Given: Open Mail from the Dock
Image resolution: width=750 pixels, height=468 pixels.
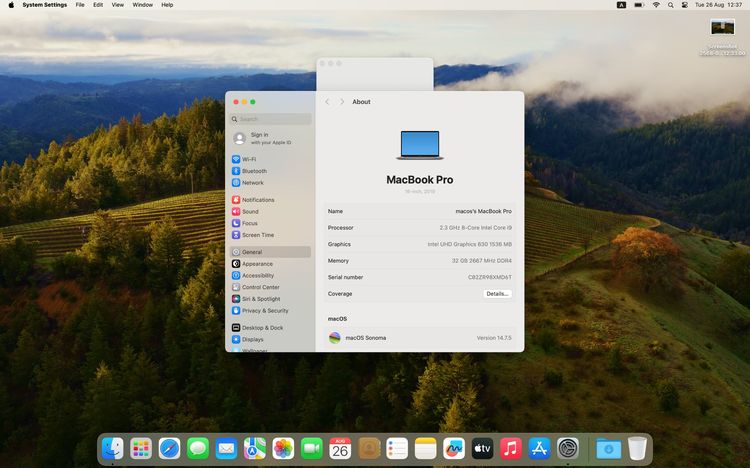Looking at the screenshot, I should coord(226,449).
